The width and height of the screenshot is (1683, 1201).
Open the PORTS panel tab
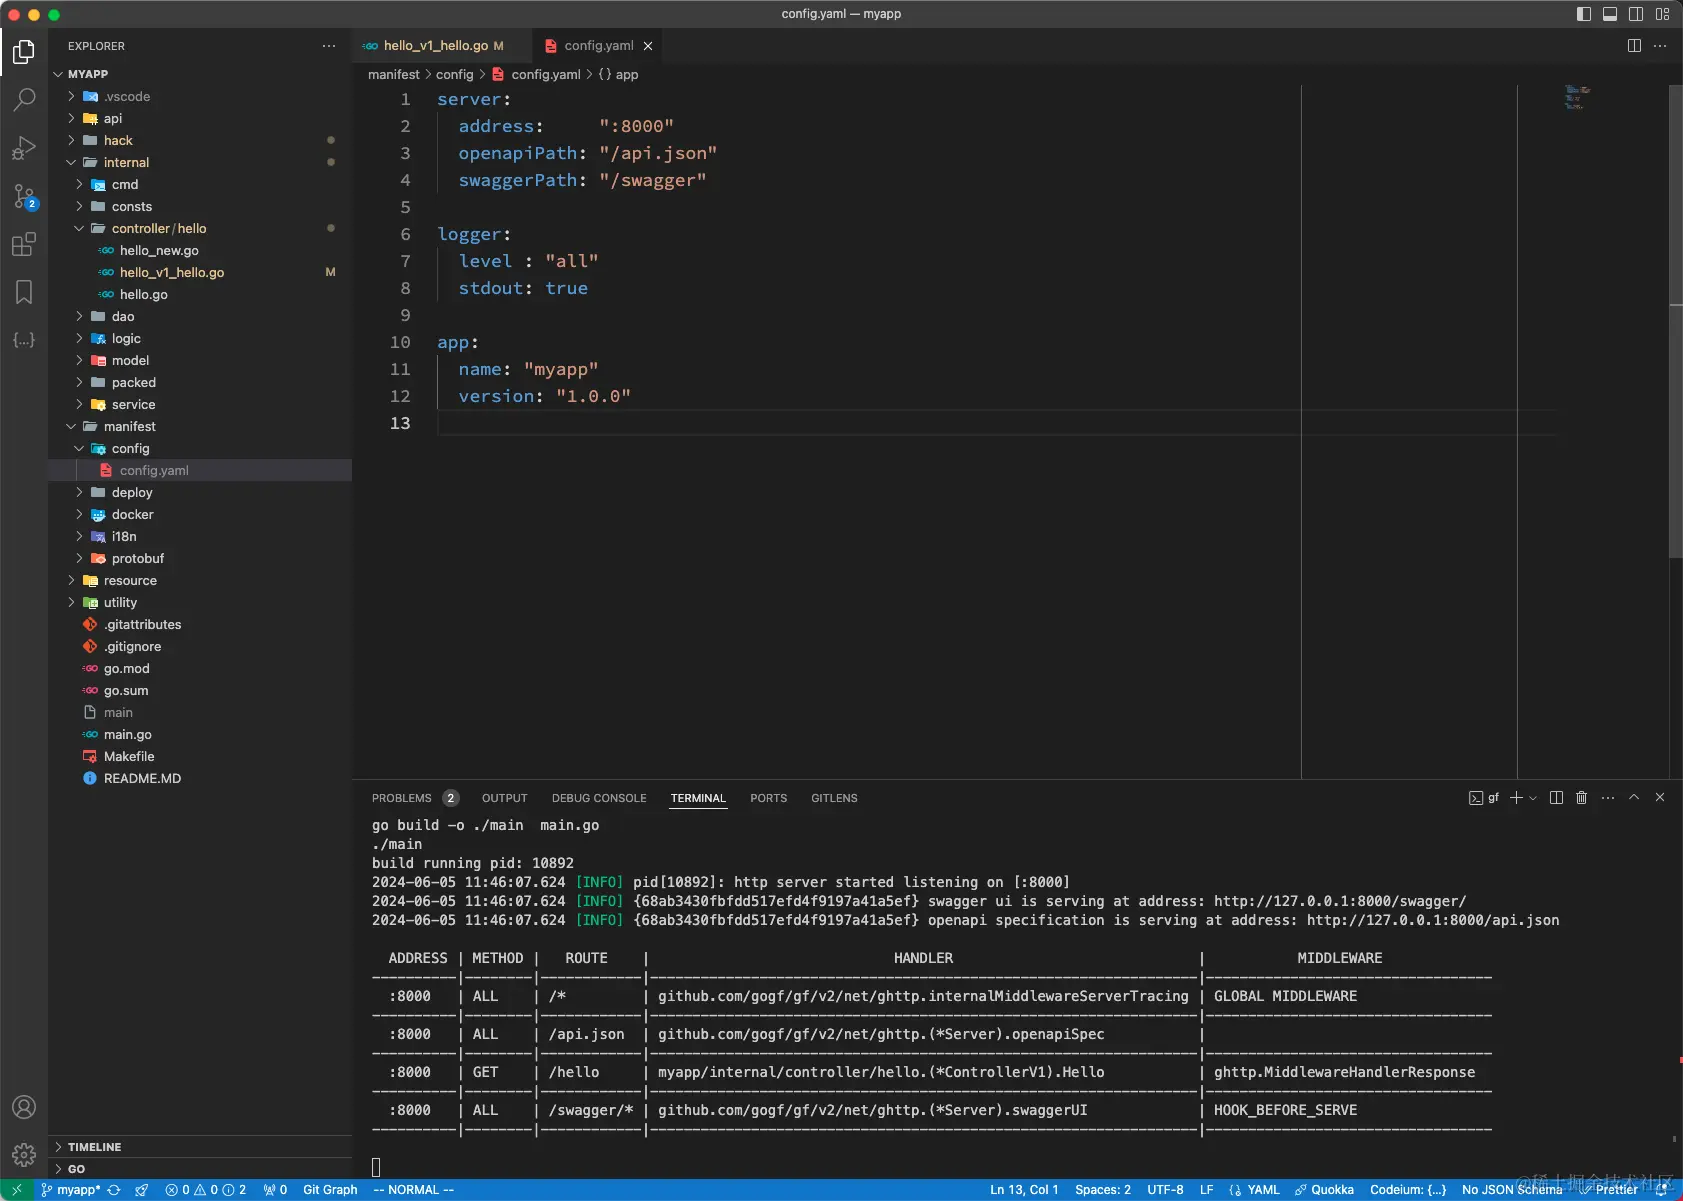768,798
